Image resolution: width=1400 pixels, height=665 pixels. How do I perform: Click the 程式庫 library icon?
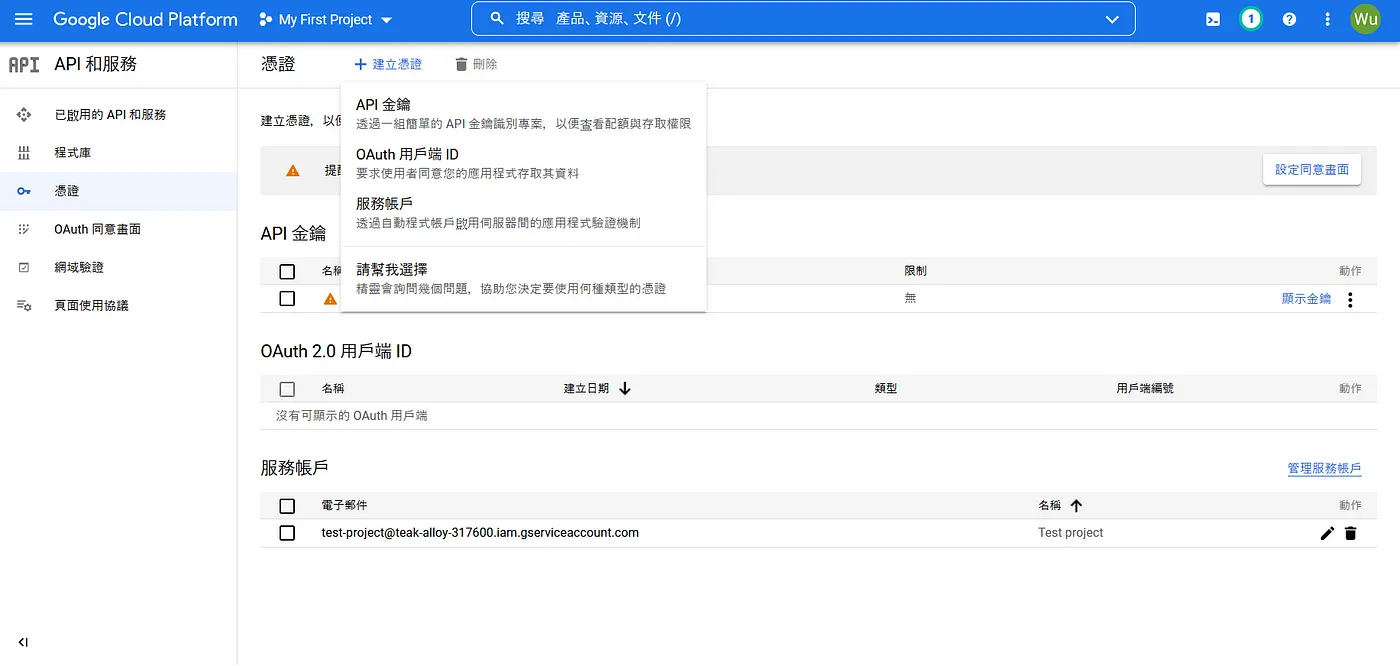coord(24,153)
